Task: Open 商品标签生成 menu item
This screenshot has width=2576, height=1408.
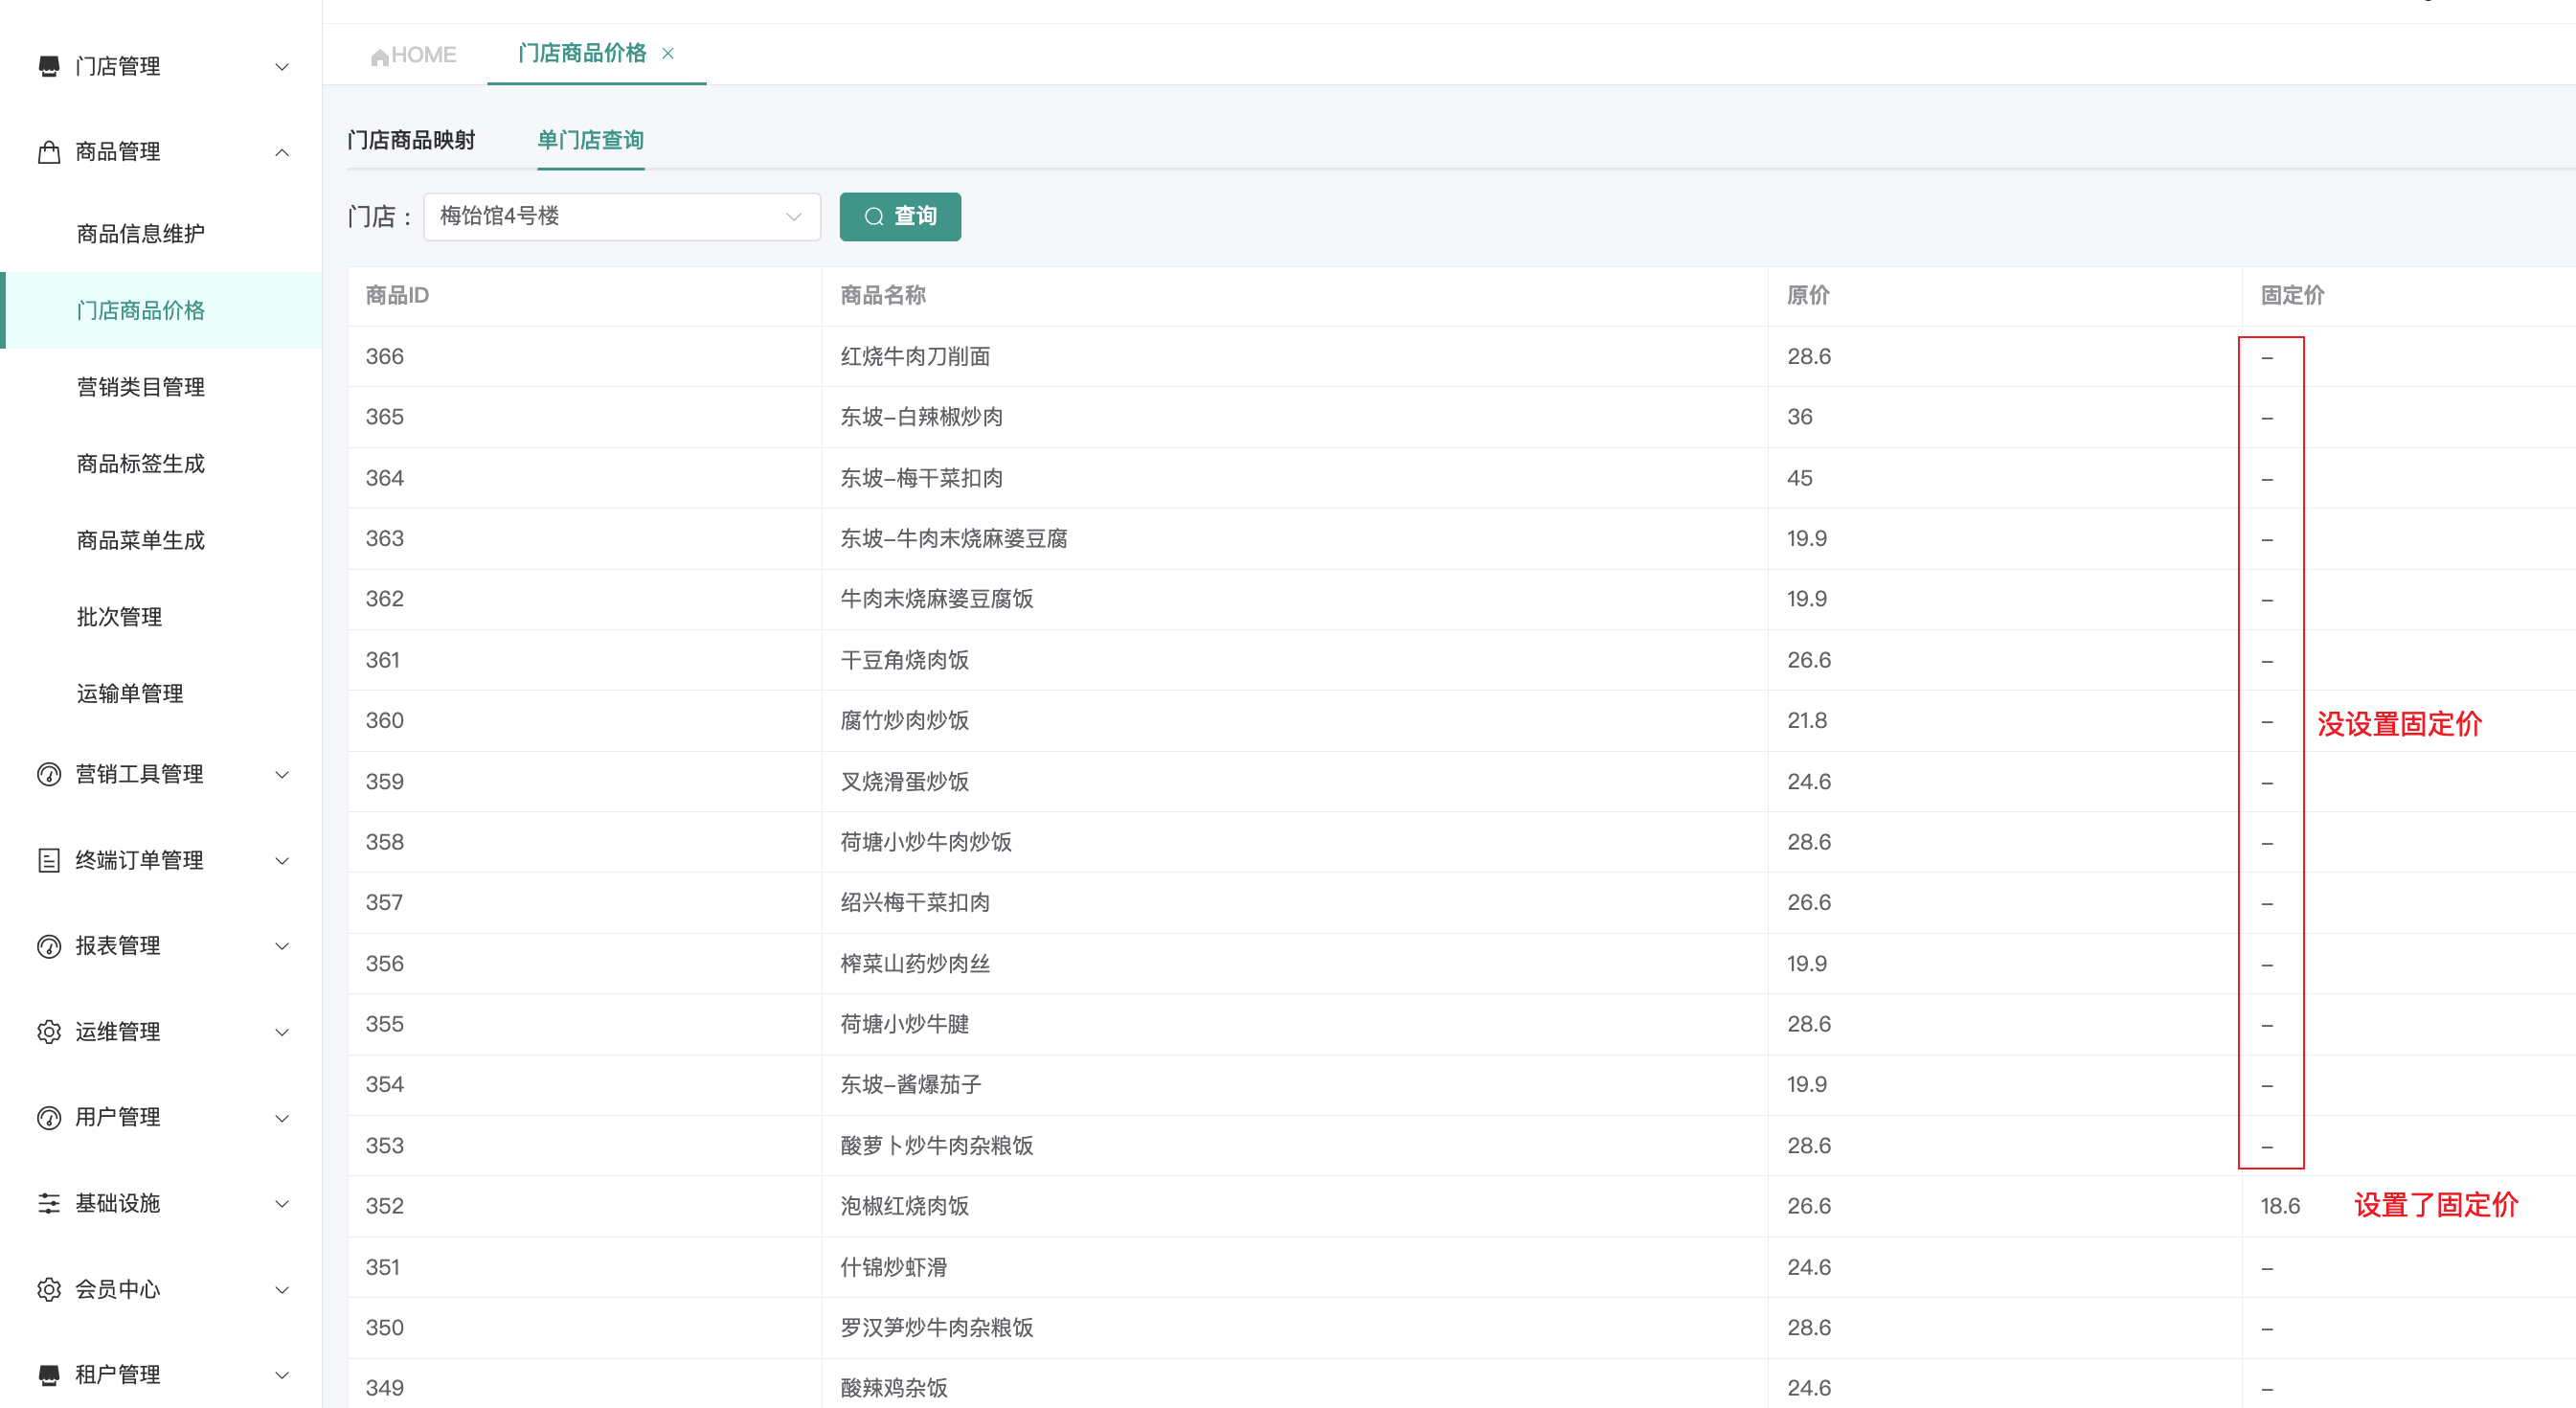Action: coord(140,463)
